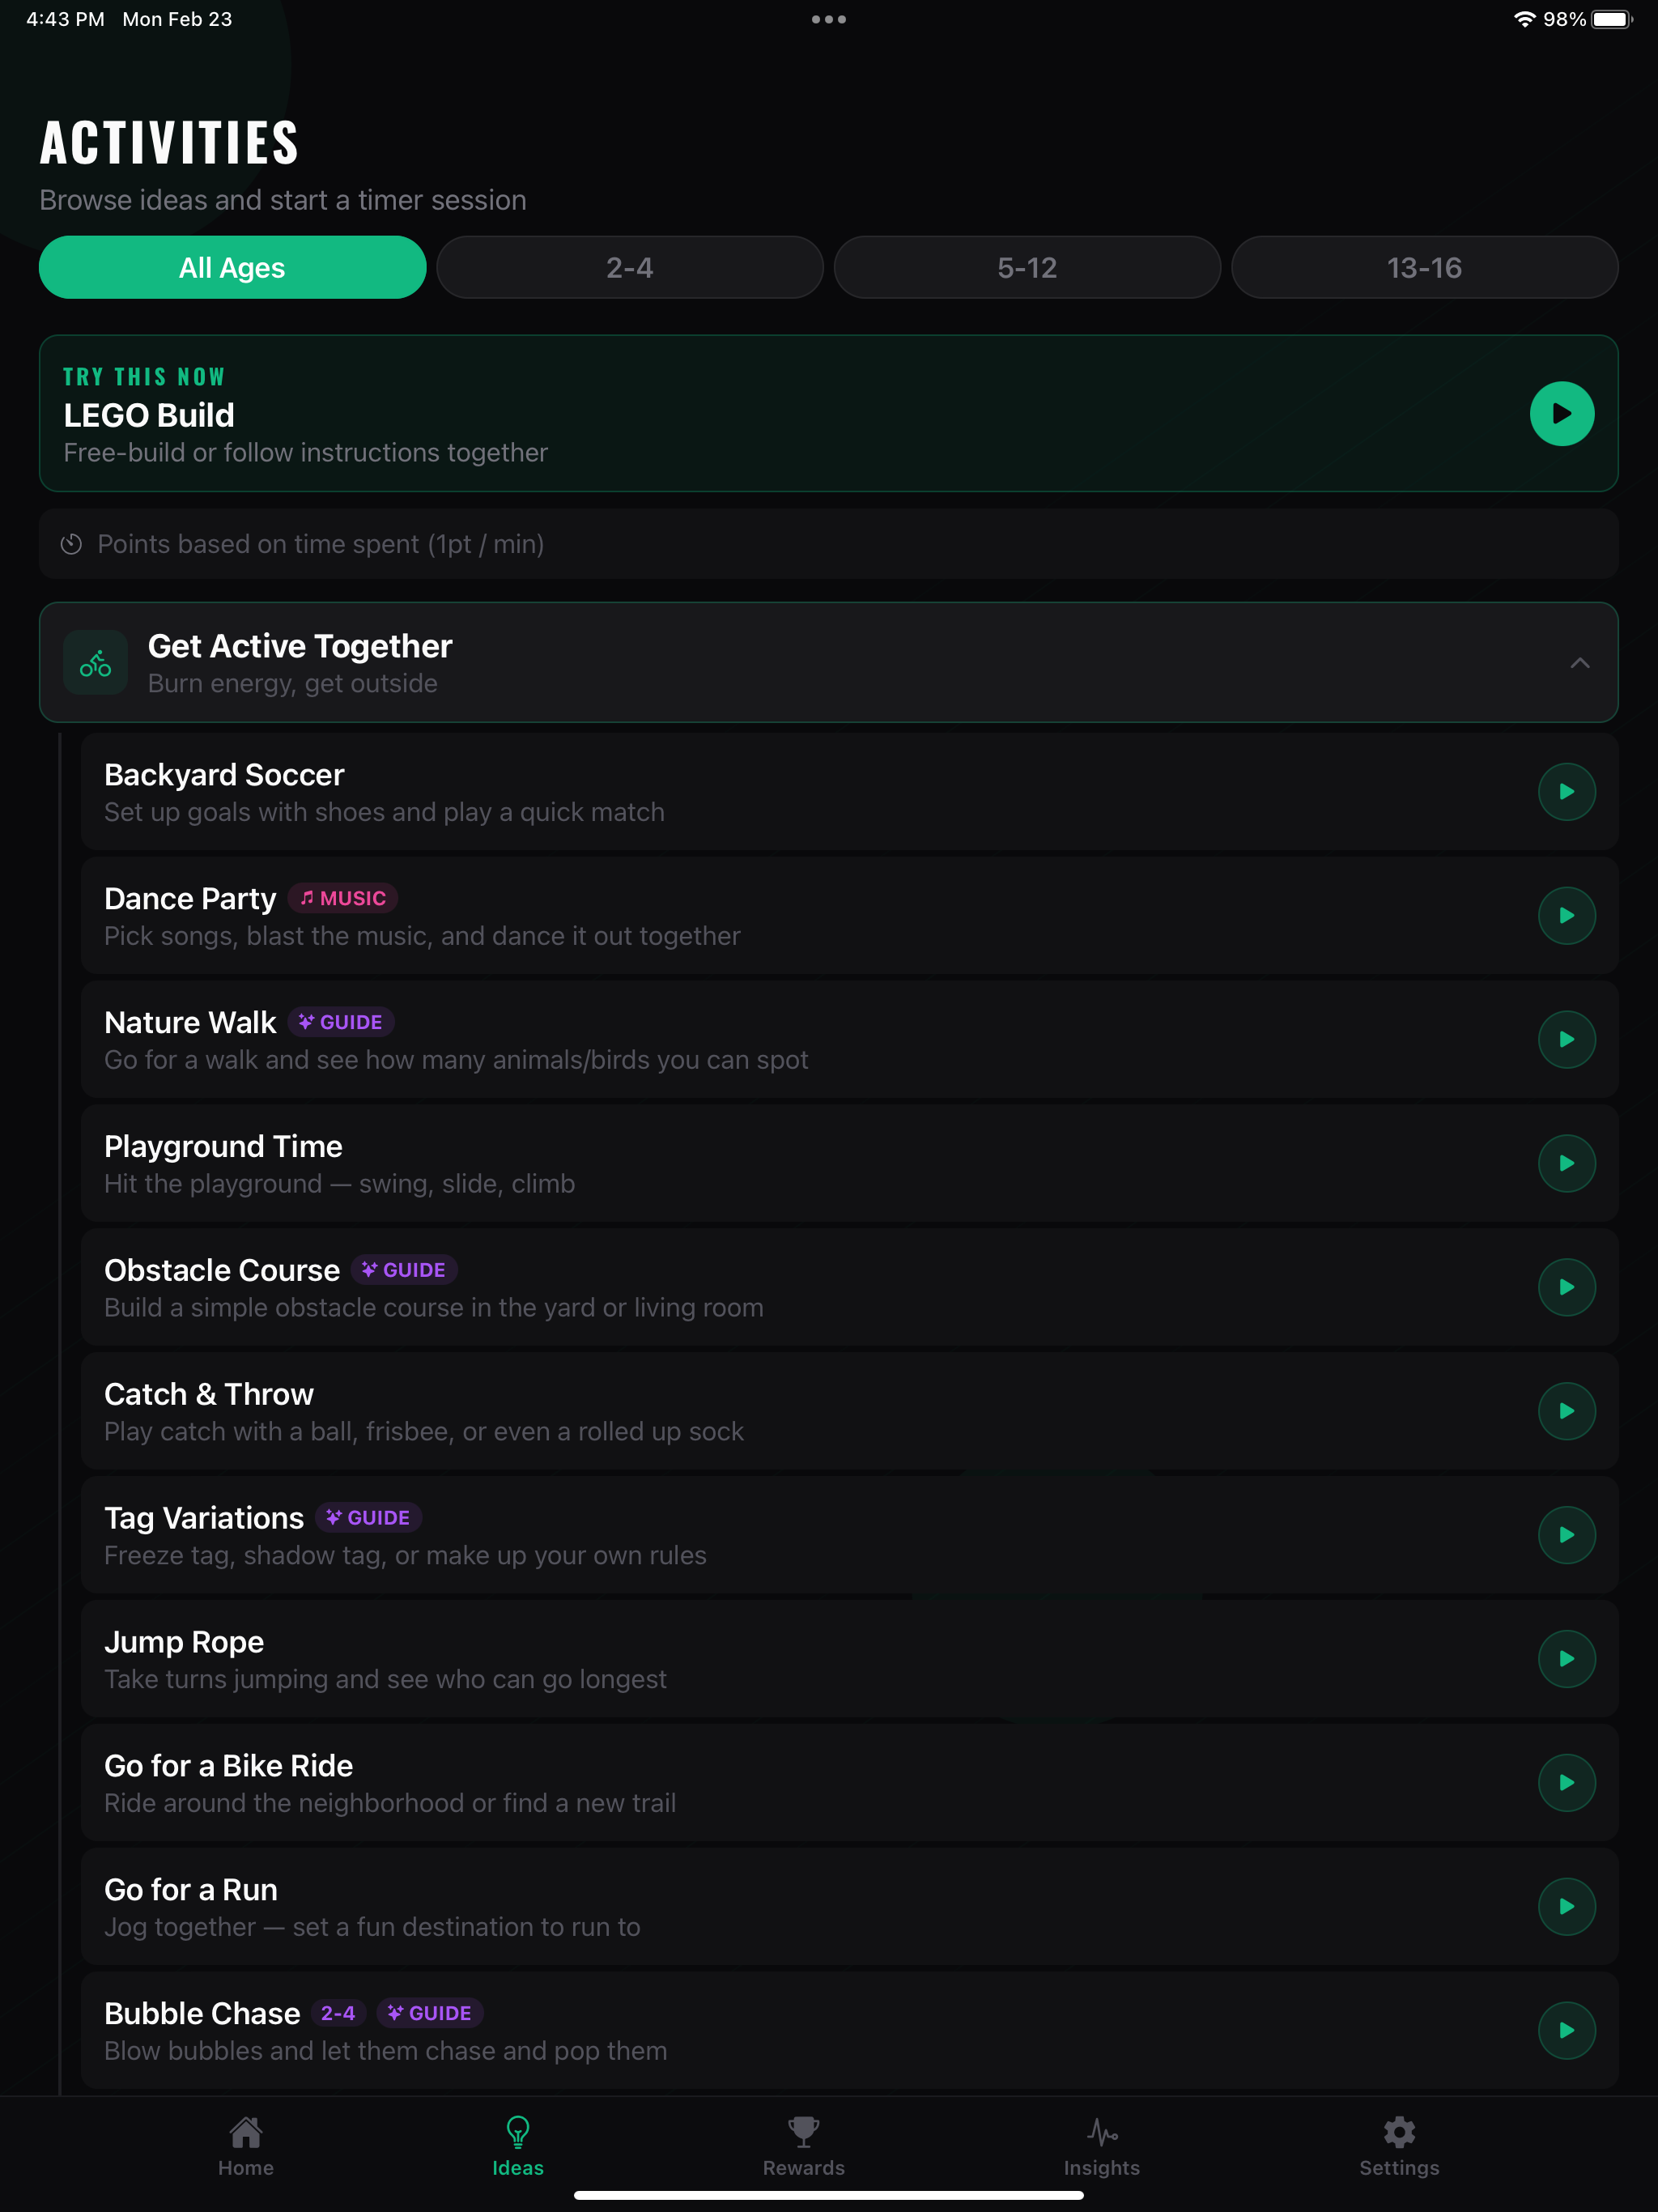Open the three-dot multitasking menu
The image size is (1658, 2212).
click(x=828, y=19)
